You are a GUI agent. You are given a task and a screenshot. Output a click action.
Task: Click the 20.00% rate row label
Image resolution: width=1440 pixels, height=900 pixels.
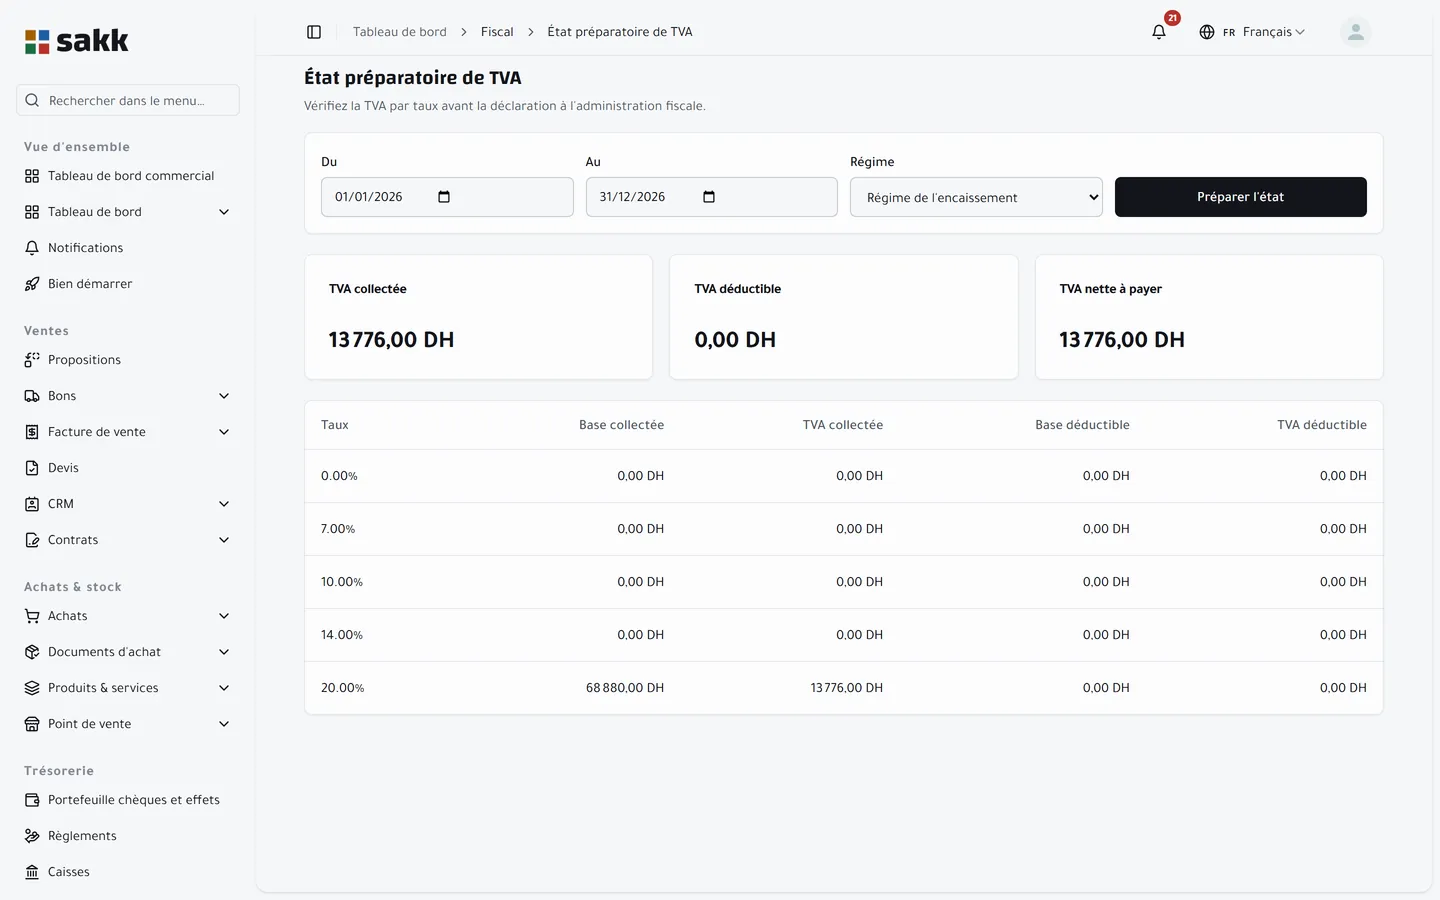343,688
